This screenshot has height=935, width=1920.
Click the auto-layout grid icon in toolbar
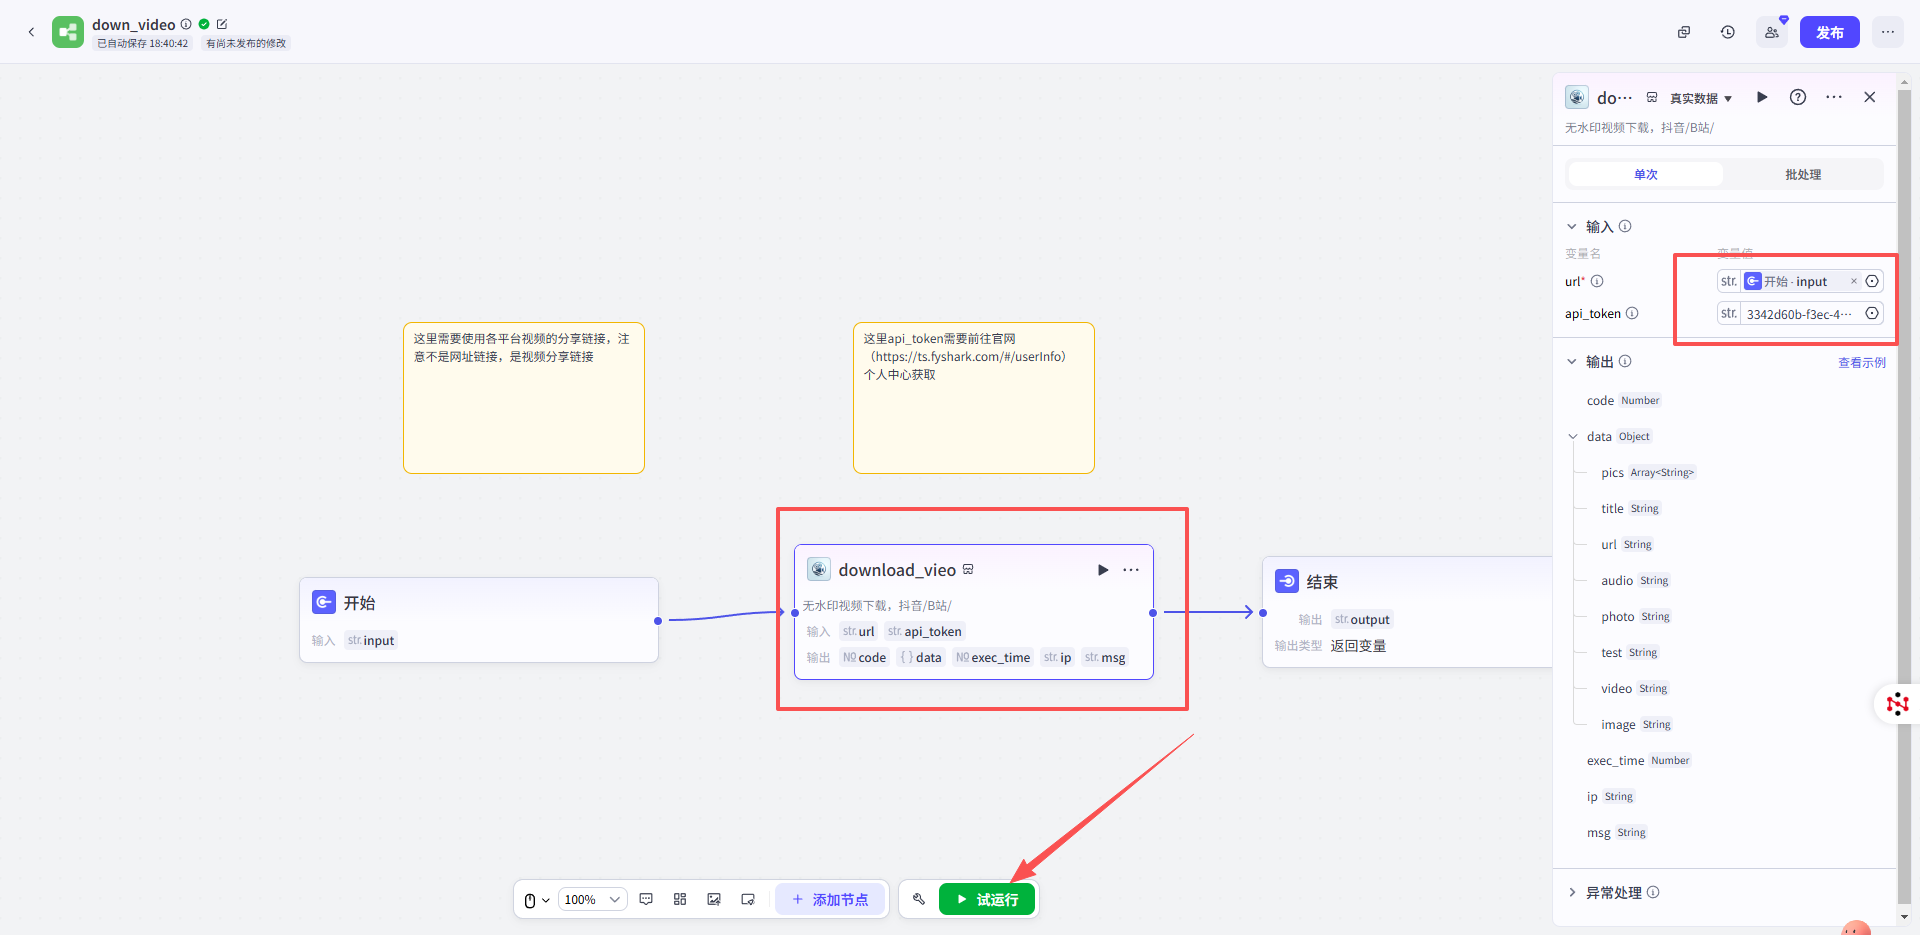(x=680, y=899)
